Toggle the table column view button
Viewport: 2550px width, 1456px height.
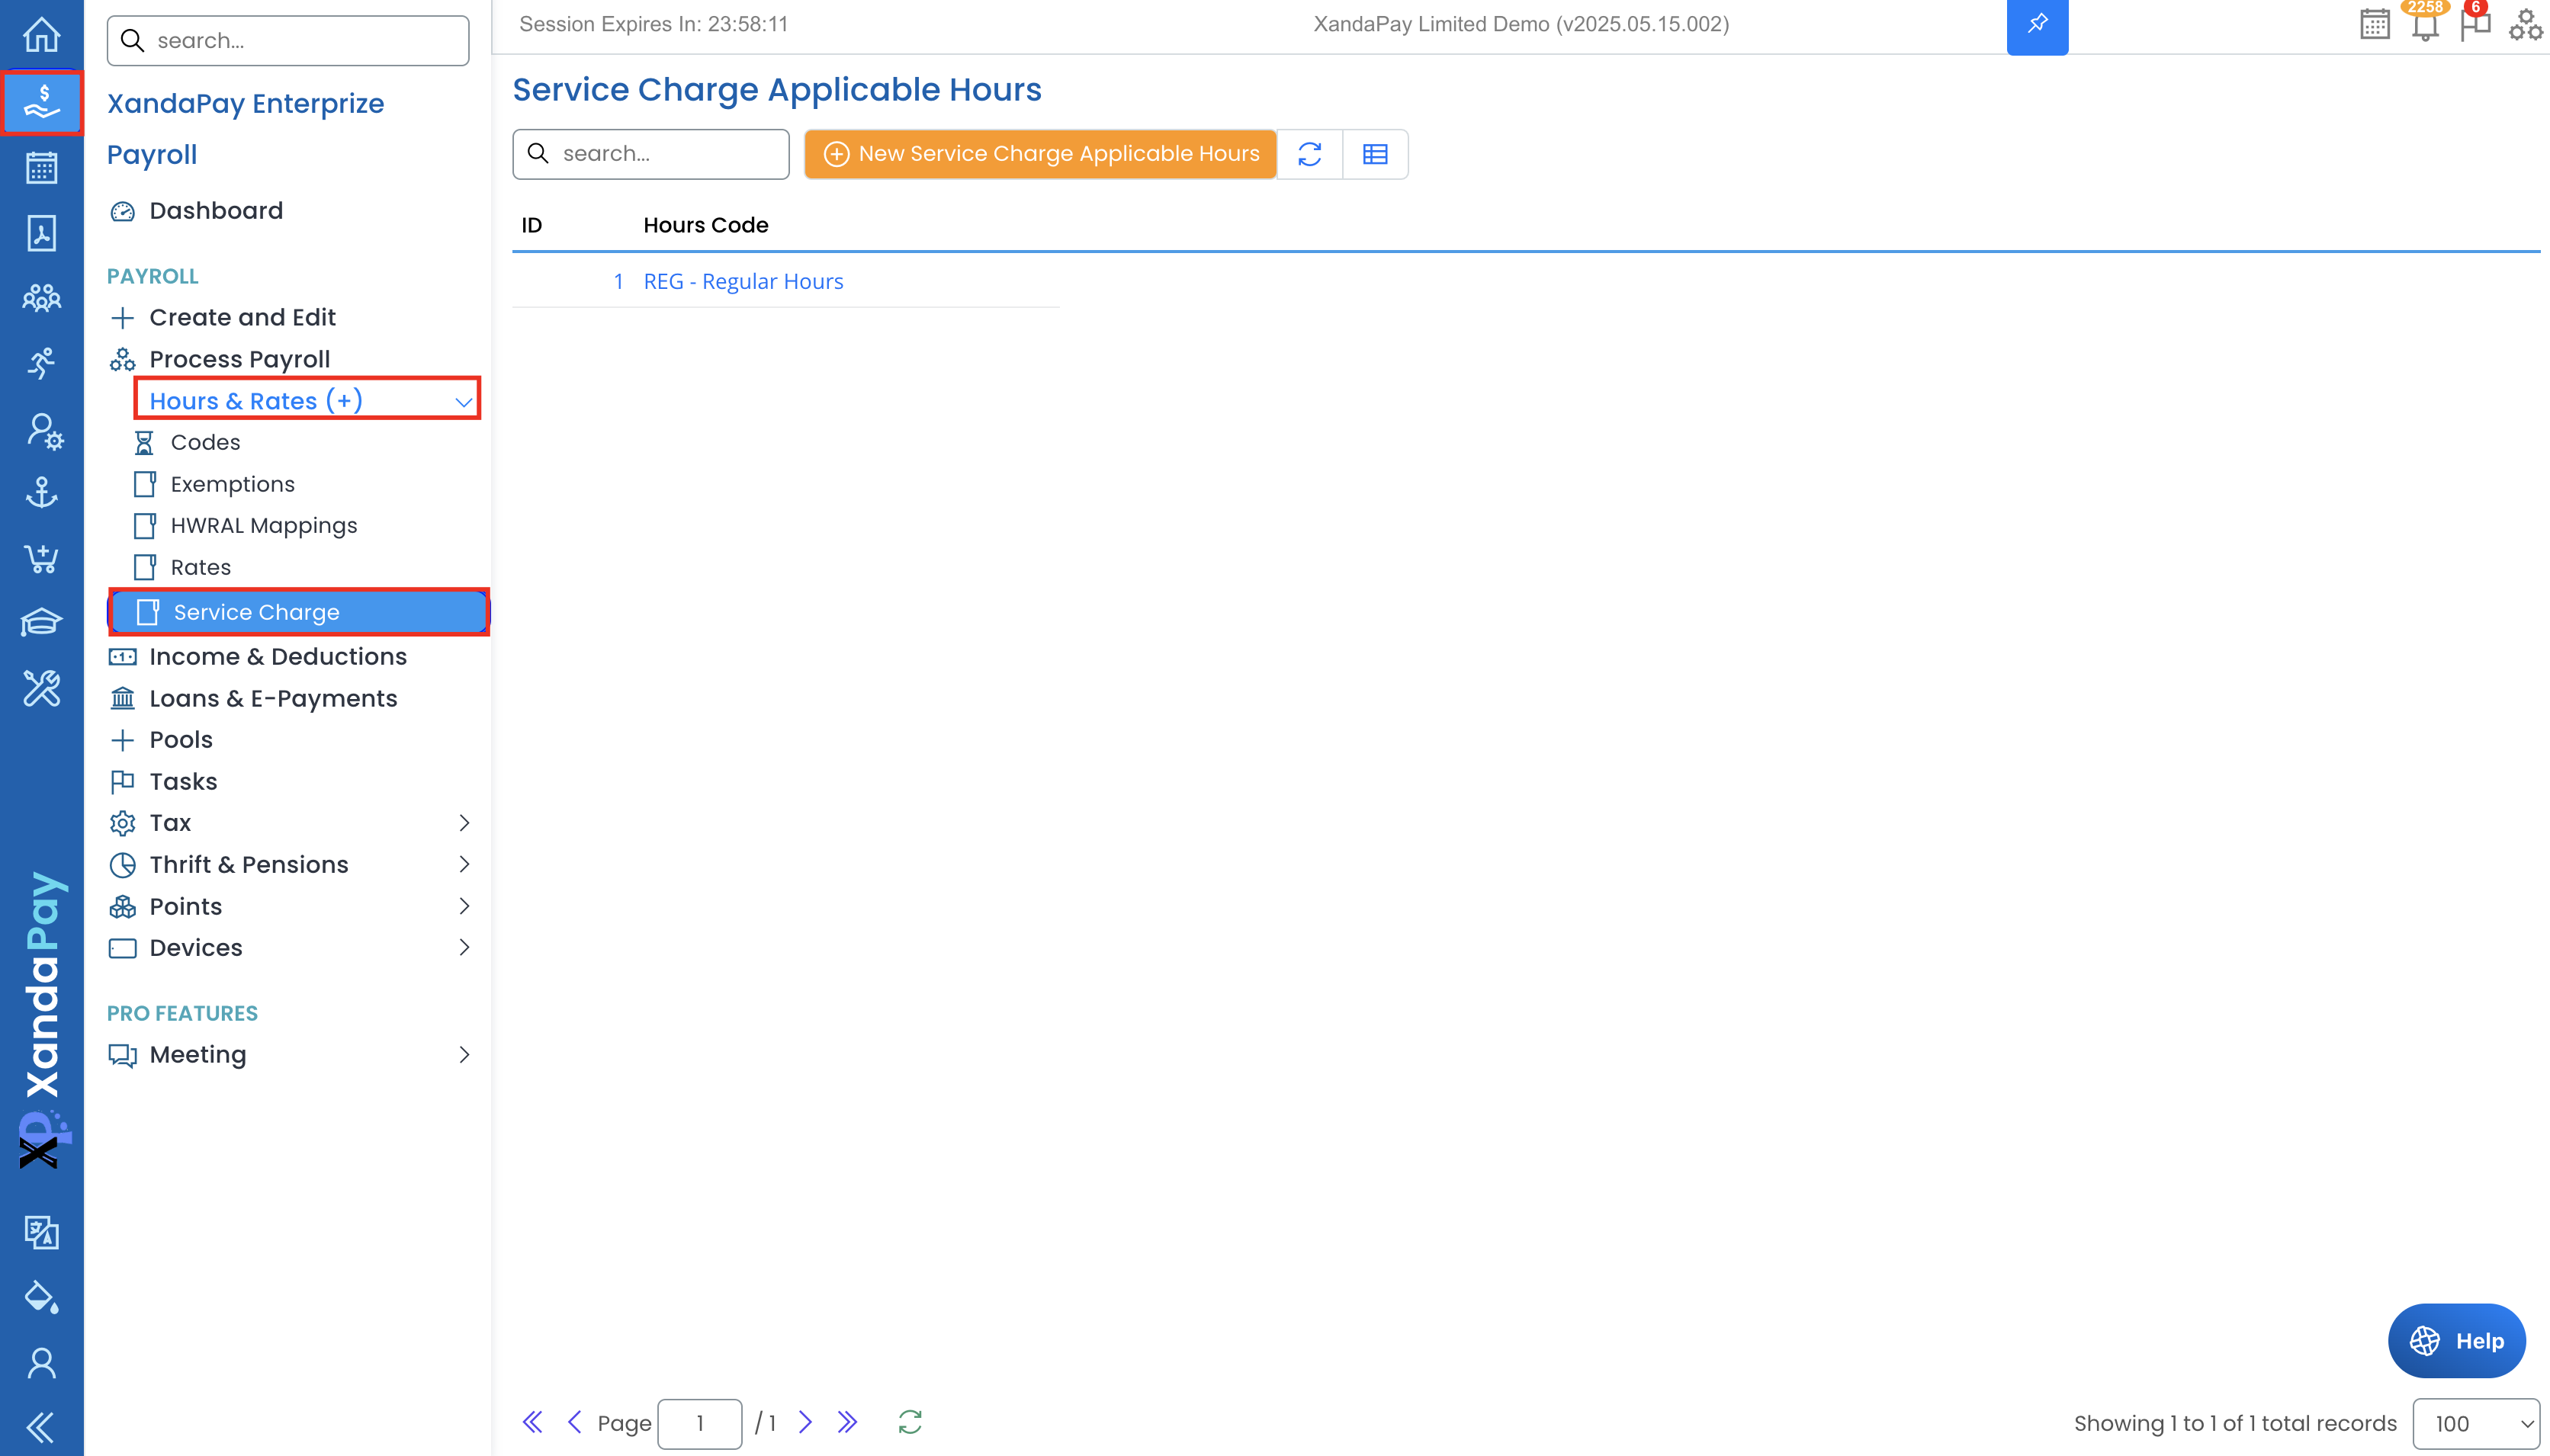click(1375, 154)
